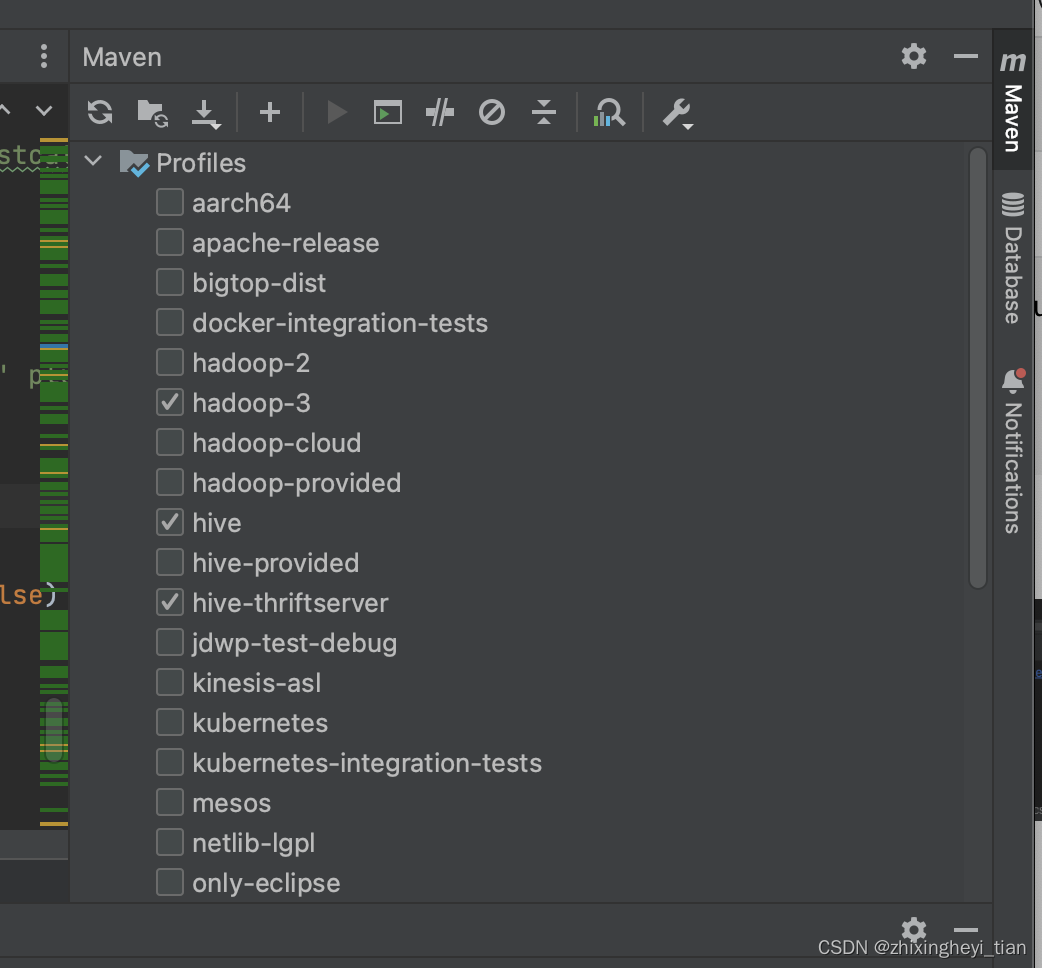Screen dimensions: 1042x968
Task: Run Maven build play icon
Action: tap(337, 112)
